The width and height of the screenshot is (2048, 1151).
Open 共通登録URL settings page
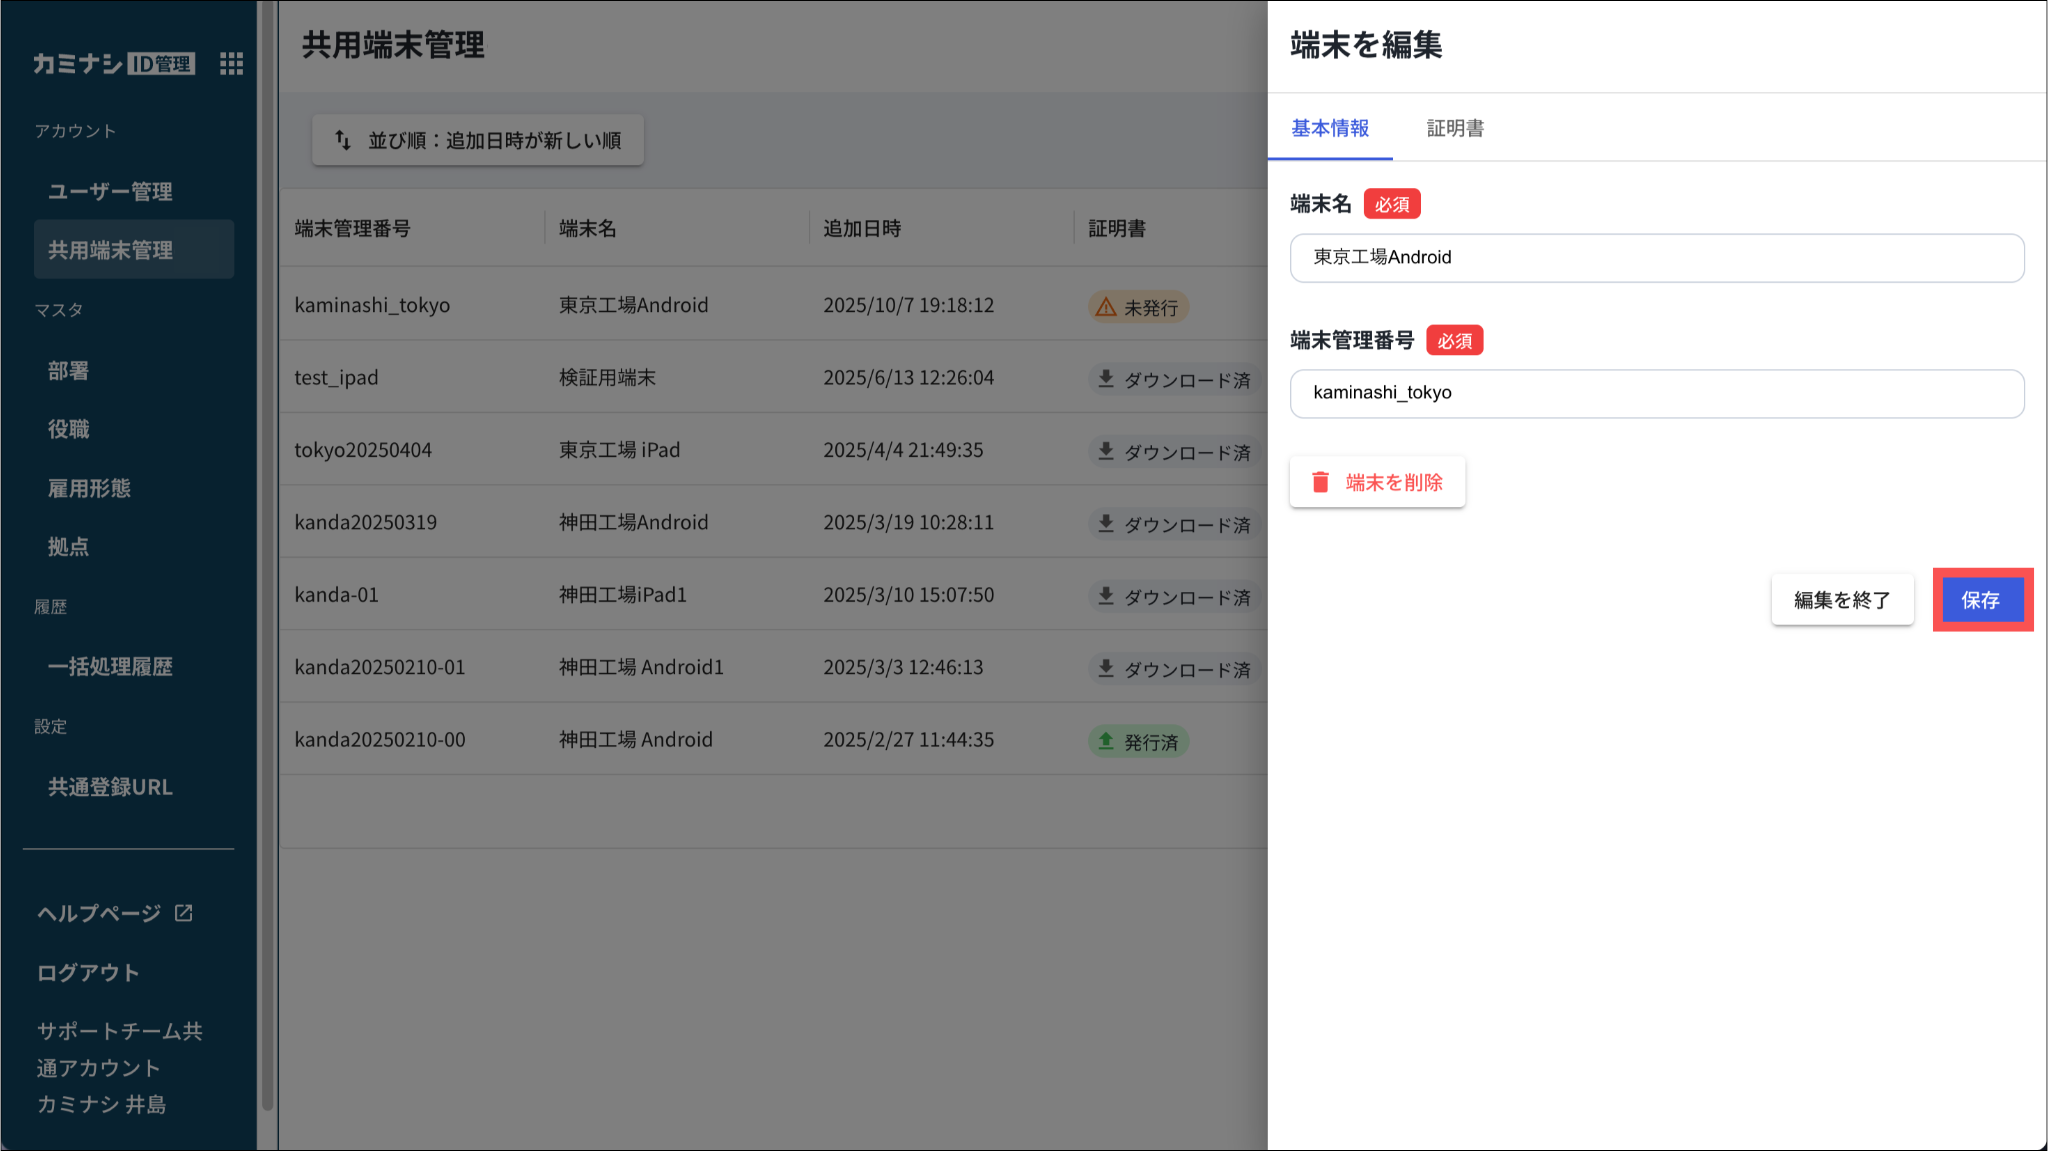click(x=111, y=787)
